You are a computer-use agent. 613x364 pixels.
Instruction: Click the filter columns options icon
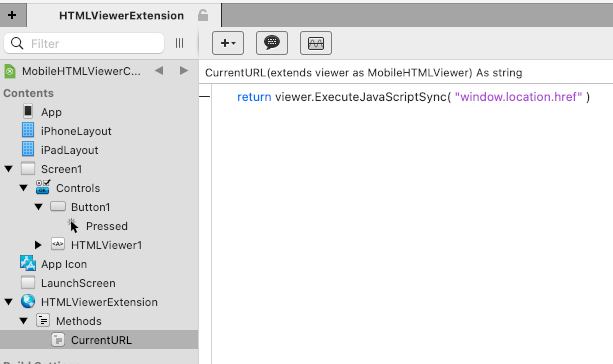point(179,43)
